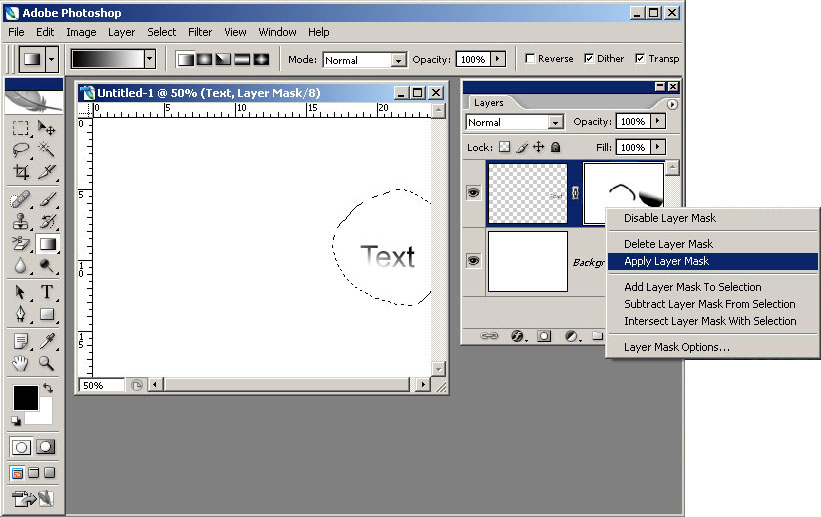
Task: Select the Crop tool
Action: coord(20,172)
